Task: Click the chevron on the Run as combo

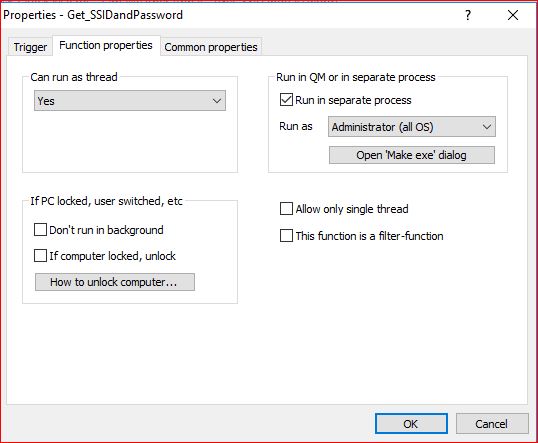Action: (487, 127)
